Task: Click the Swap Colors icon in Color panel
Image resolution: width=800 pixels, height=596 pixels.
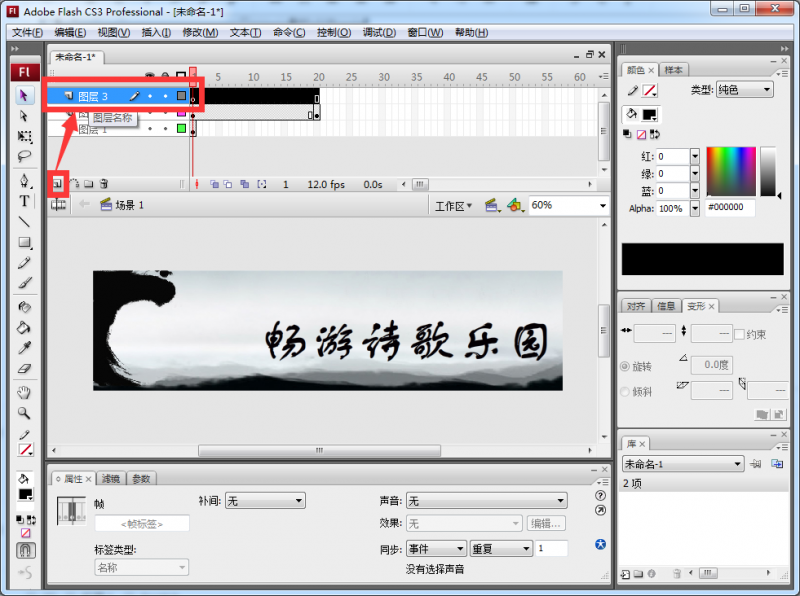Action: tap(655, 134)
